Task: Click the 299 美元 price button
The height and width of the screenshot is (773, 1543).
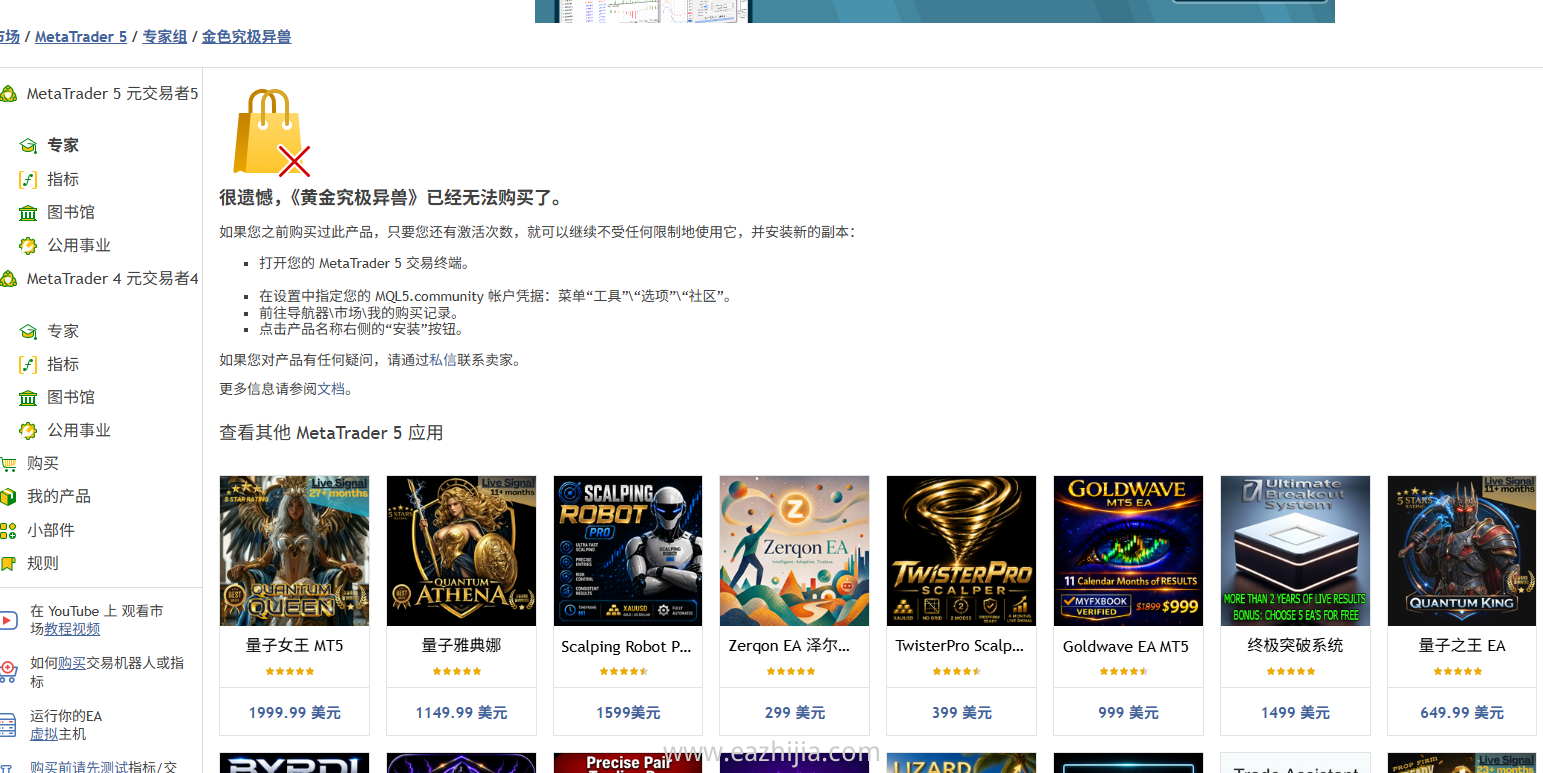Action: click(x=795, y=713)
